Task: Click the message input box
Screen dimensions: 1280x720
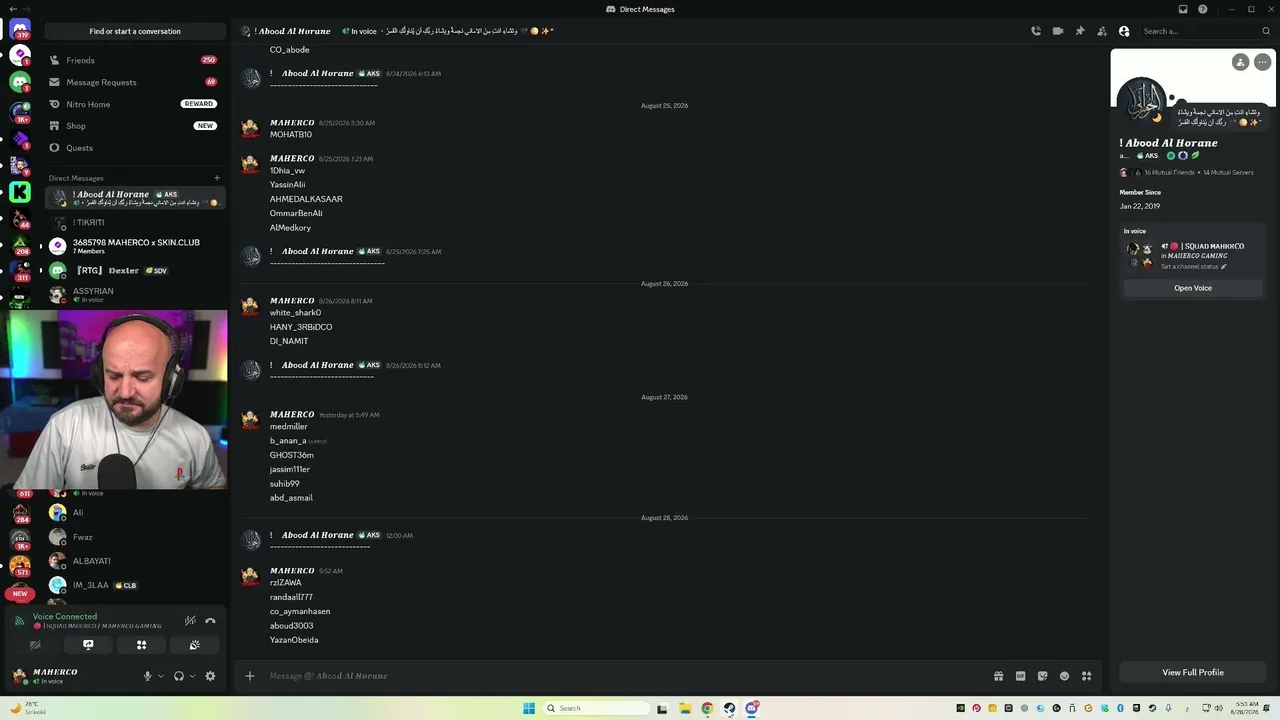Action: [625, 676]
